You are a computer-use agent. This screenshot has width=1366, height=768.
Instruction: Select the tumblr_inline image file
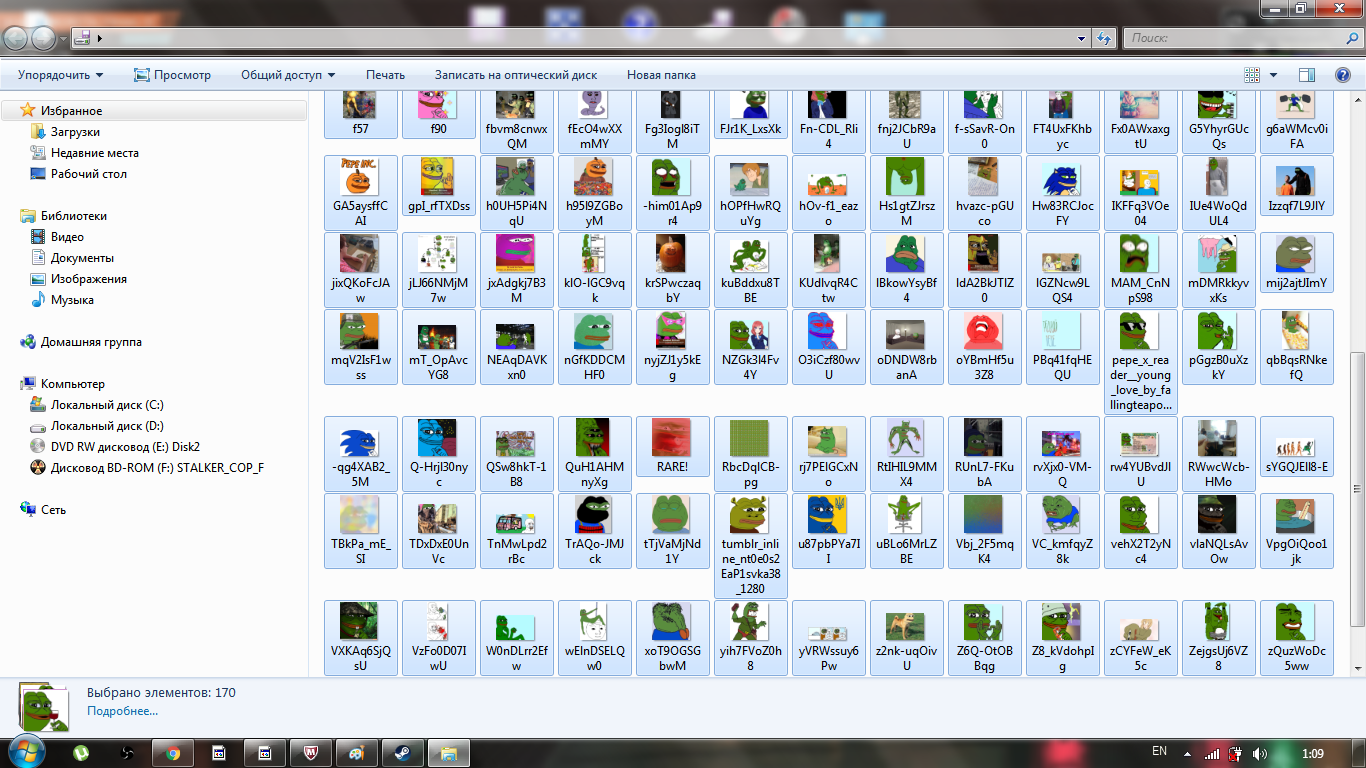(x=750, y=546)
